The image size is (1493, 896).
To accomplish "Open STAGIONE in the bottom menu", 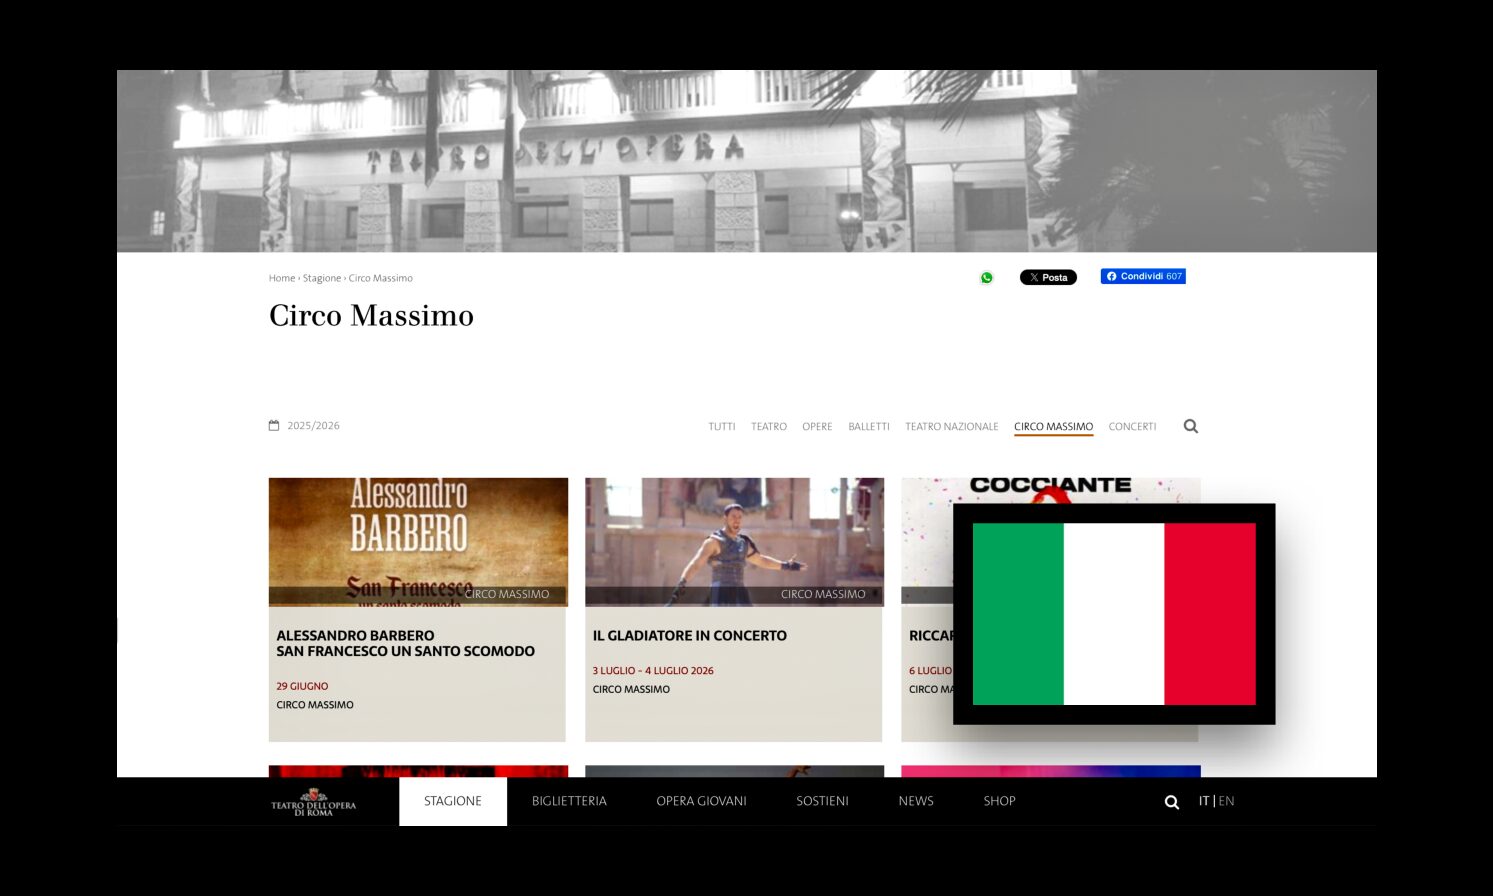I will [453, 802].
